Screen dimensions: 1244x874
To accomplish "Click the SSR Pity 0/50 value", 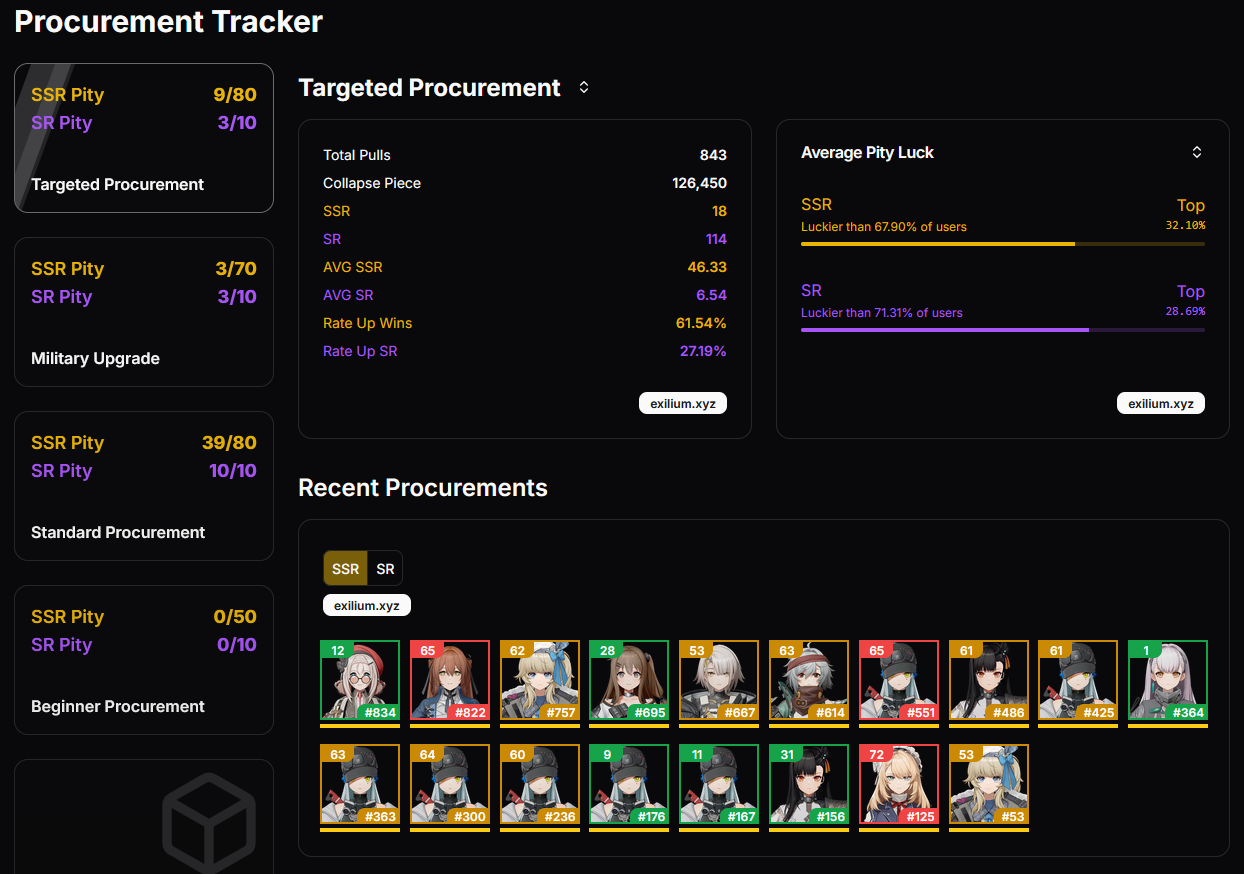I will (235, 617).
